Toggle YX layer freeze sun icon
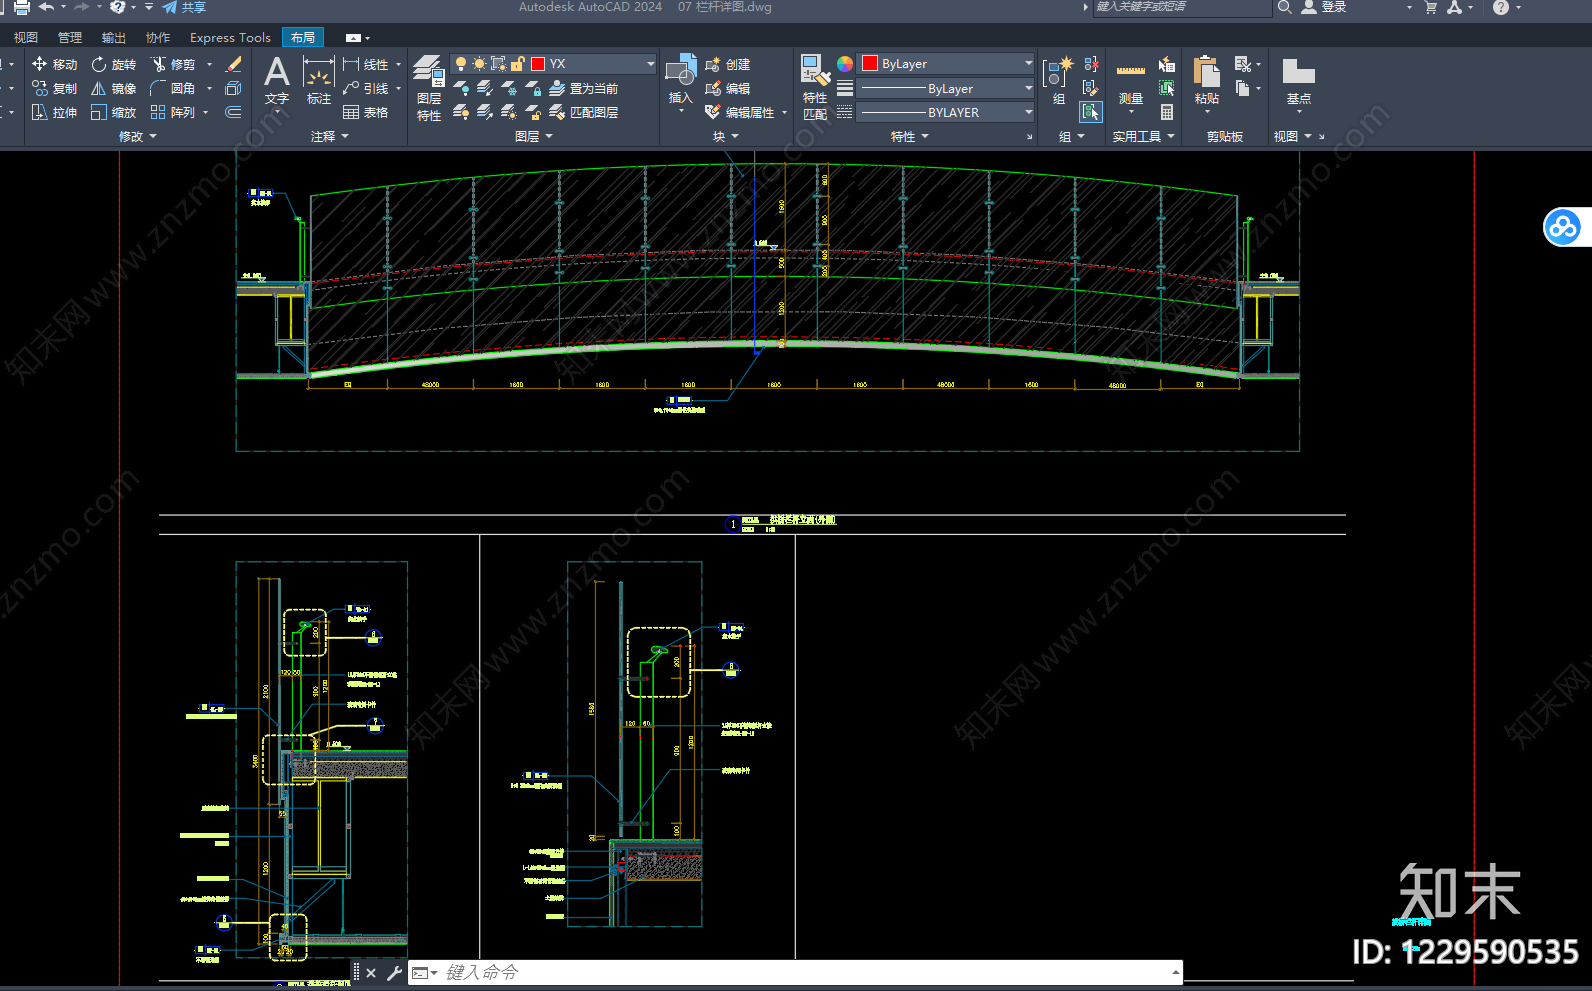This screenshot has height=991, width=1592. (480, 64)
